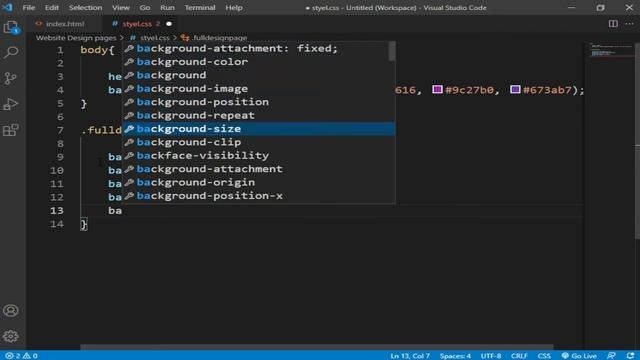Open the Source Control view icon

pos(11,78)
